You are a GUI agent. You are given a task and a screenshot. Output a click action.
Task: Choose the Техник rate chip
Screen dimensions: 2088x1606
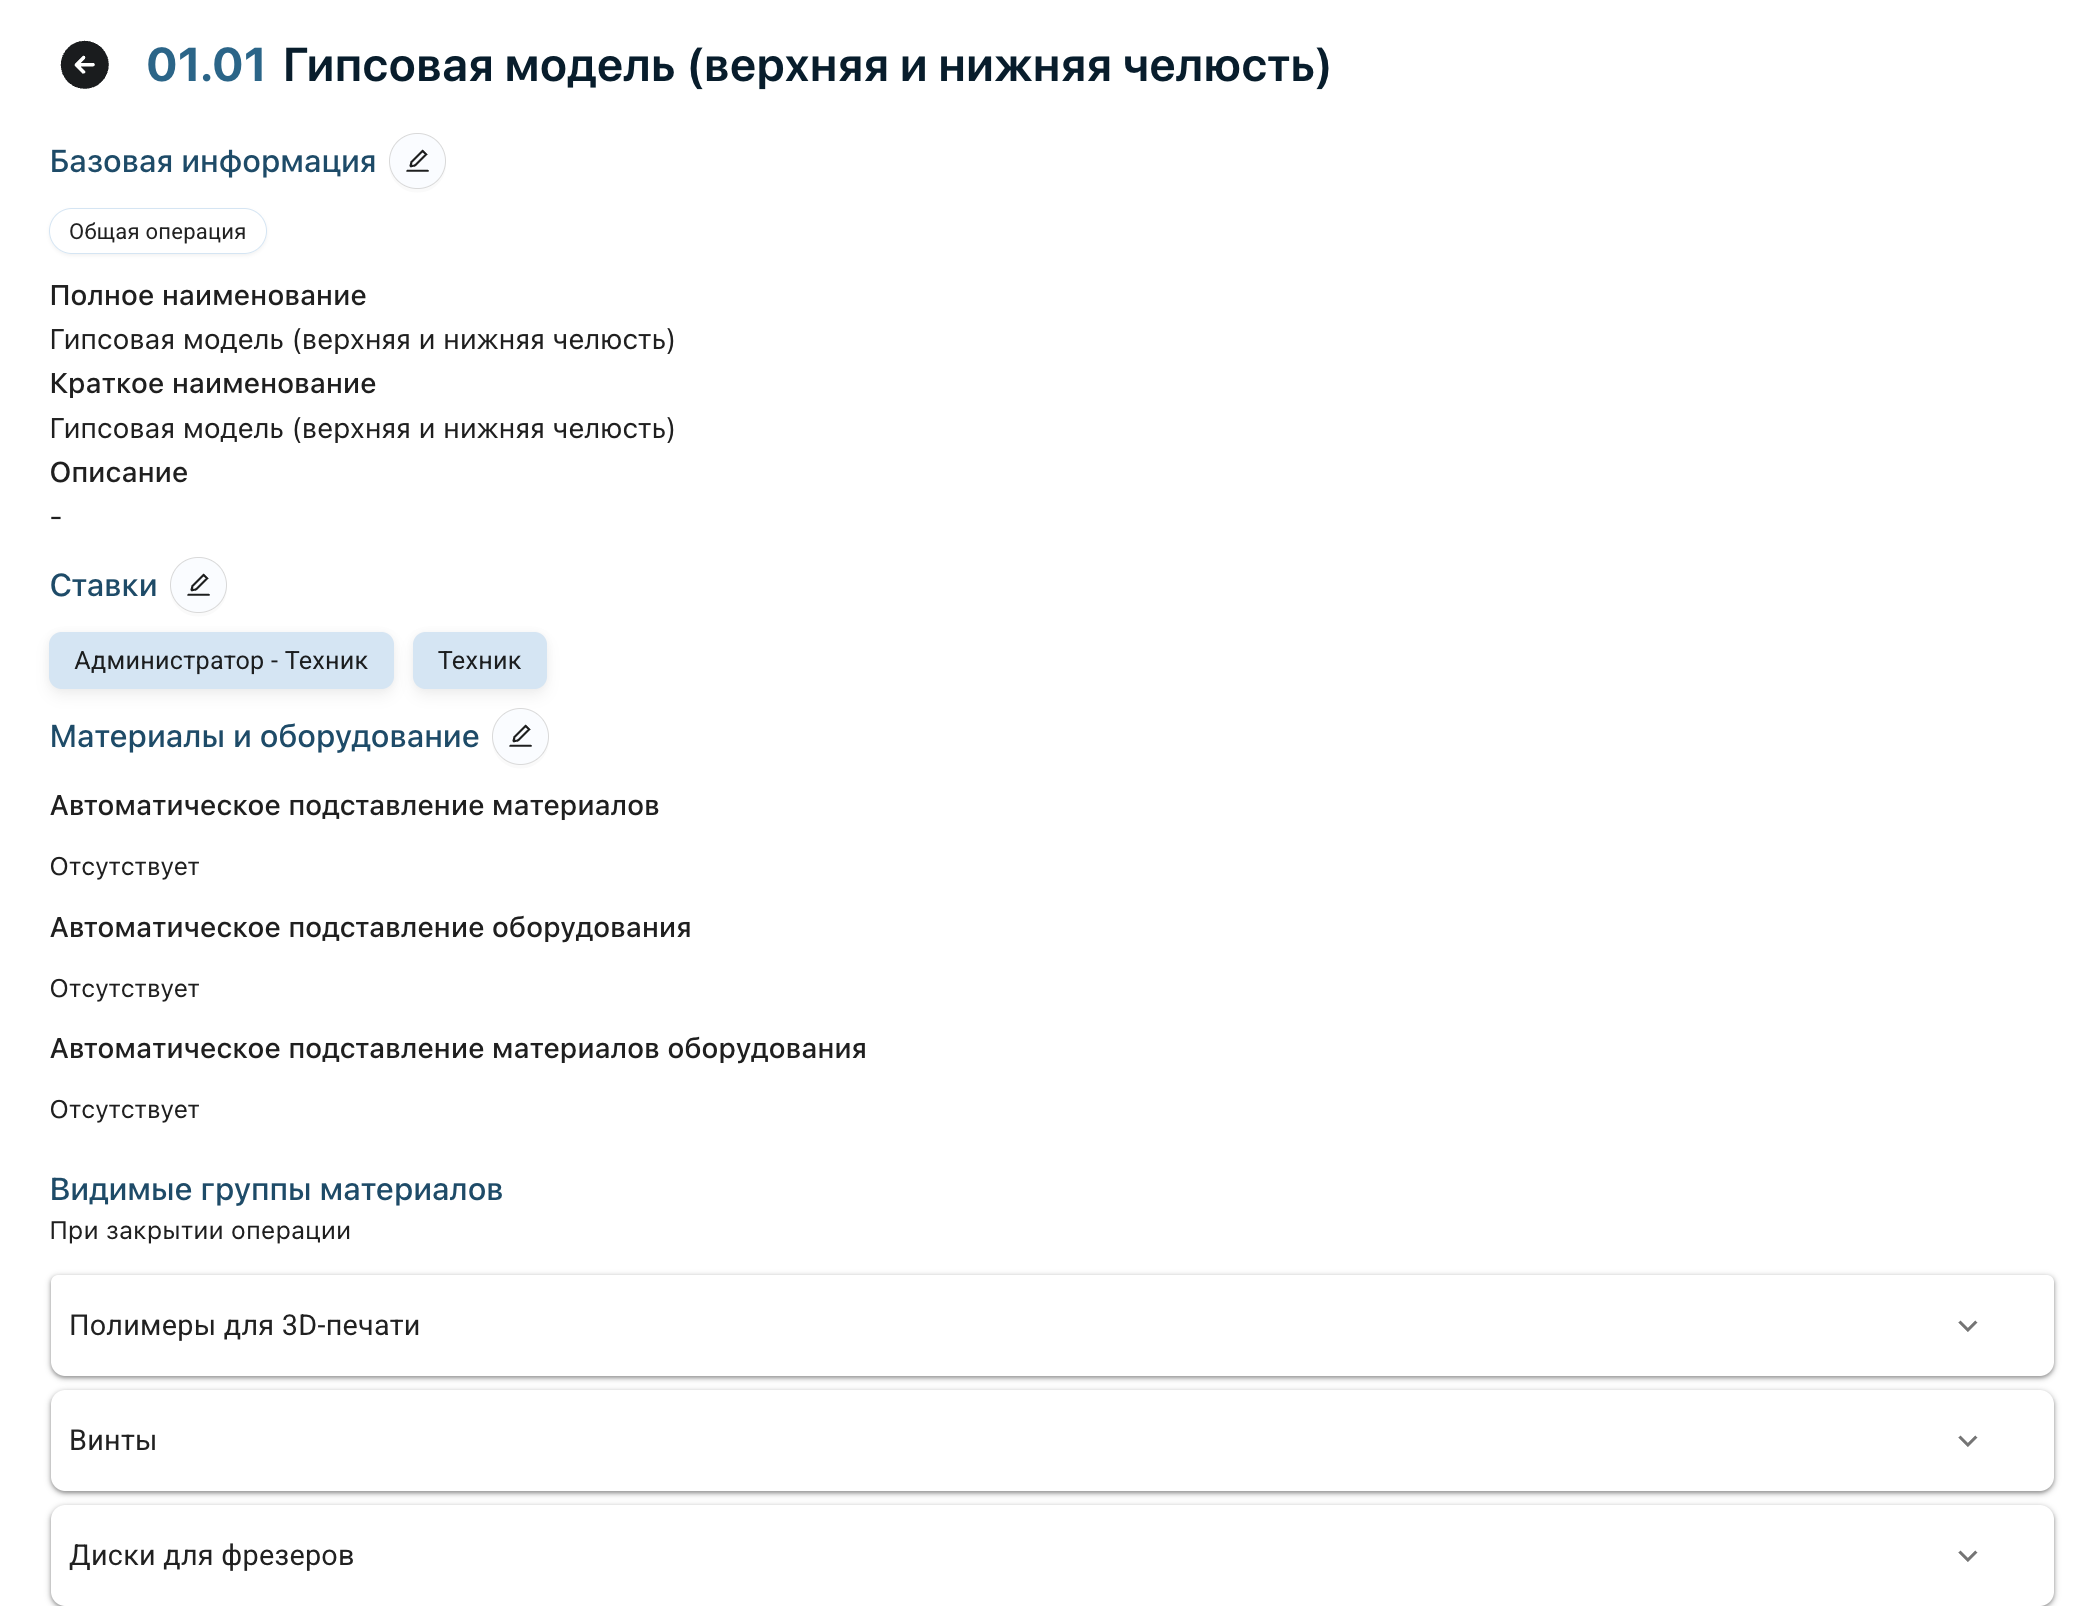pyautogui.click(x=479, y=660)
